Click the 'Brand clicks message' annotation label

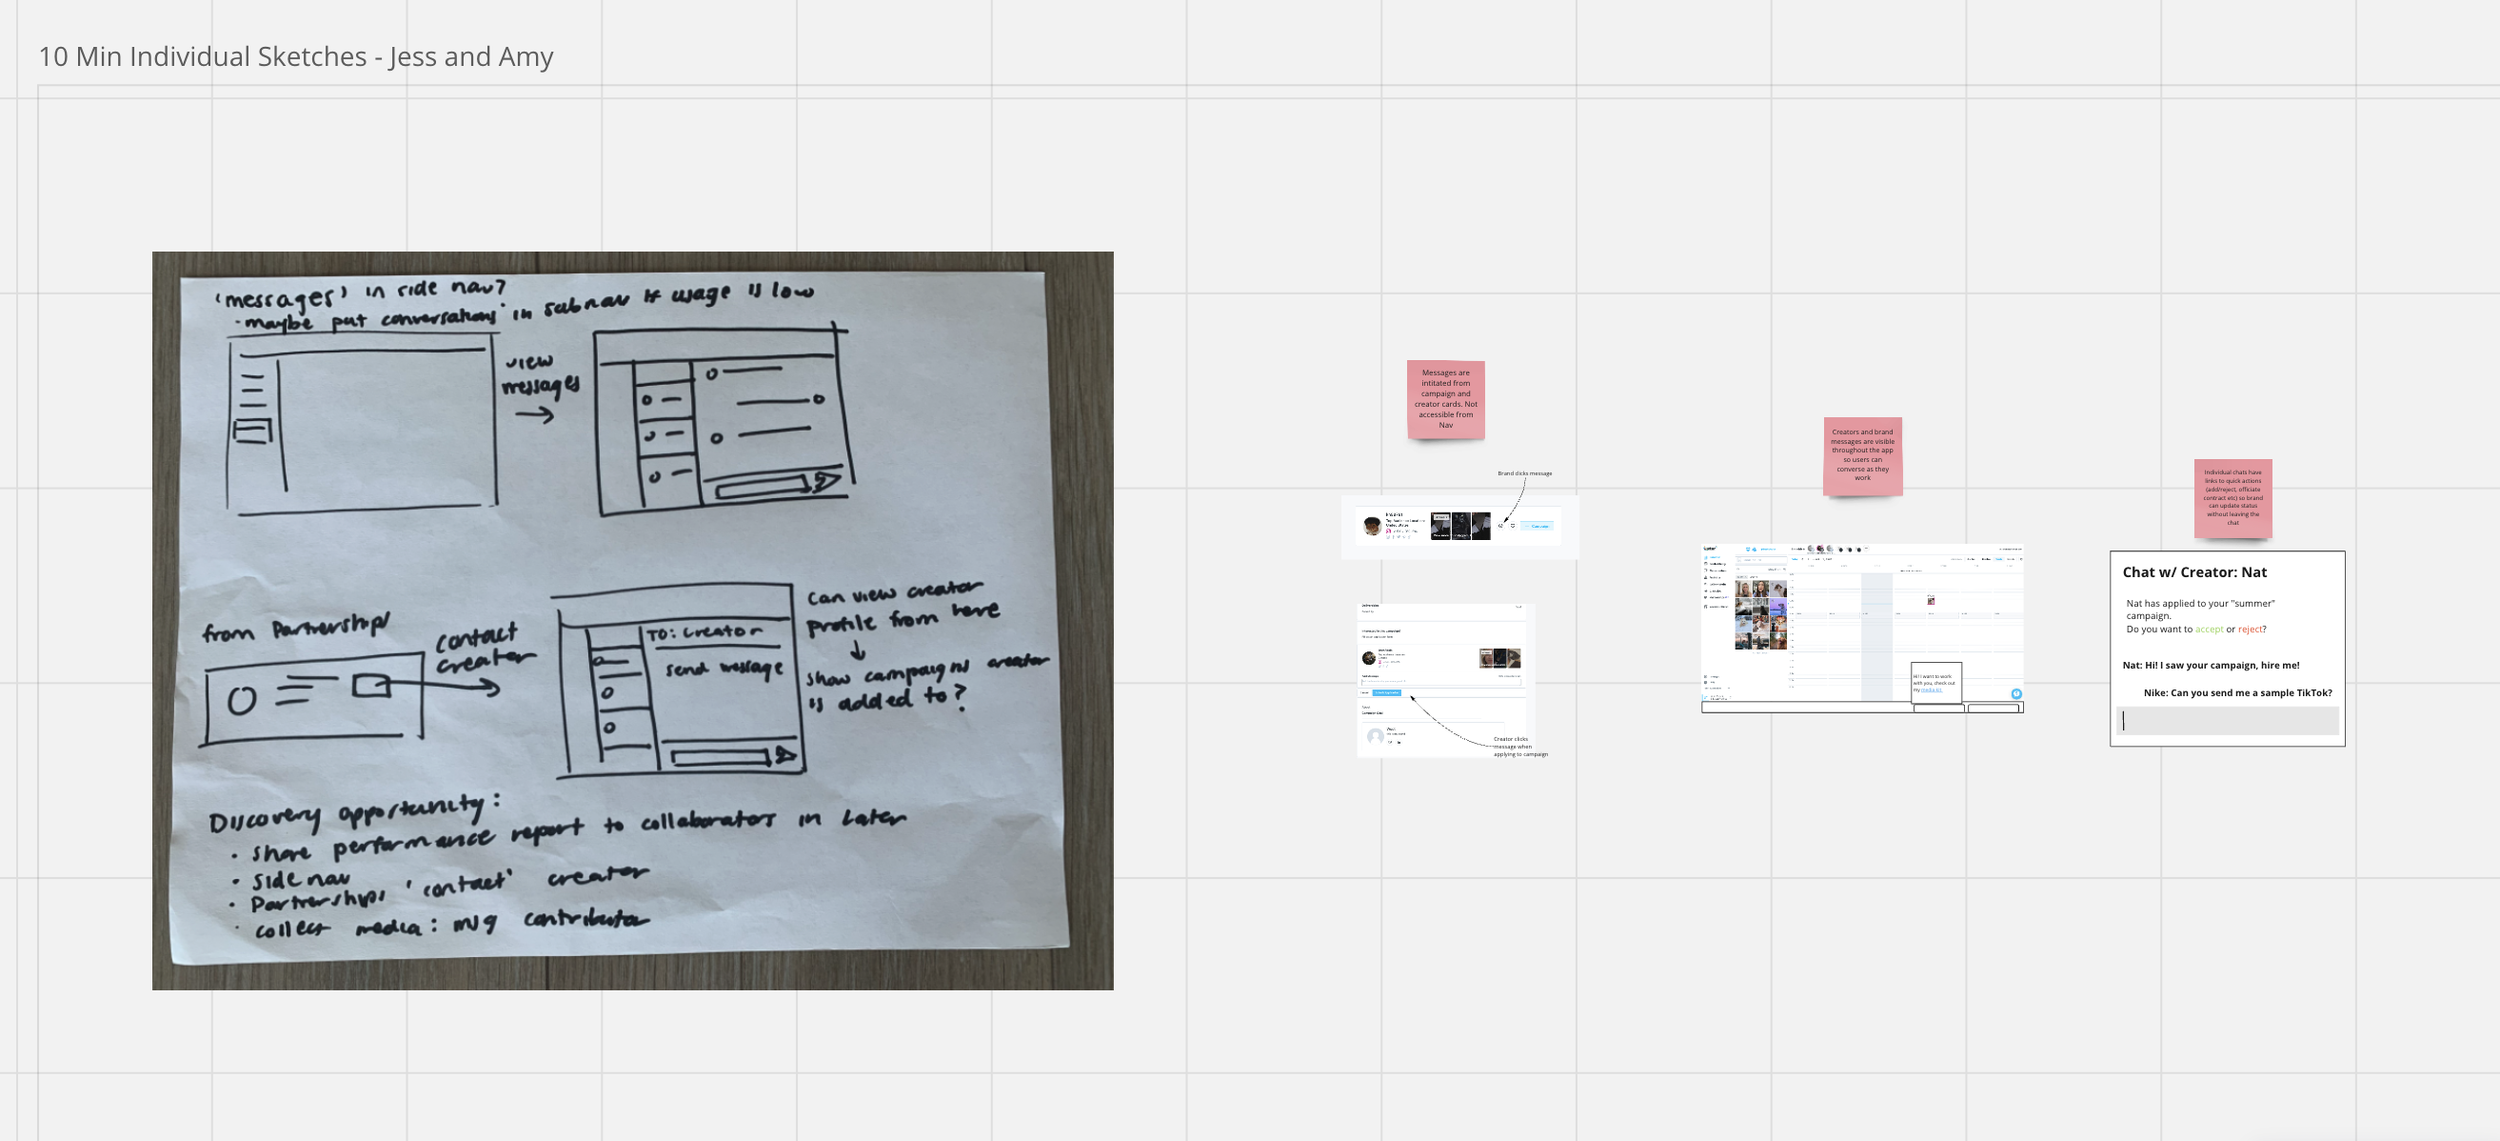point(1524,473)
